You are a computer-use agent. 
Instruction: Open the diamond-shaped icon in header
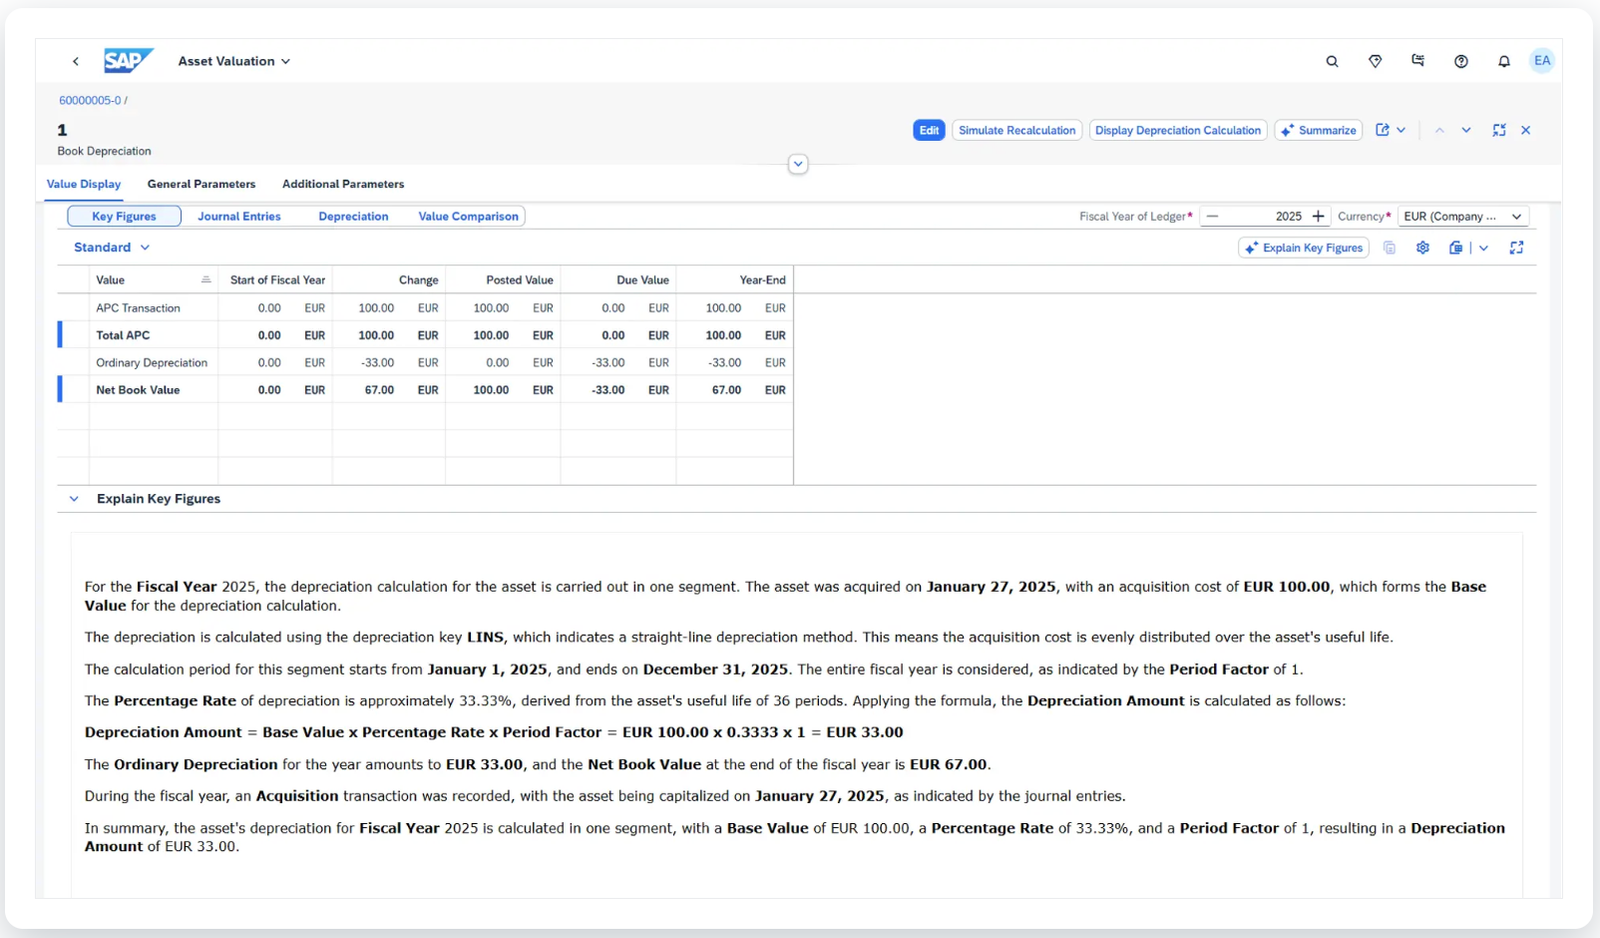click(x=1375, y=61)
